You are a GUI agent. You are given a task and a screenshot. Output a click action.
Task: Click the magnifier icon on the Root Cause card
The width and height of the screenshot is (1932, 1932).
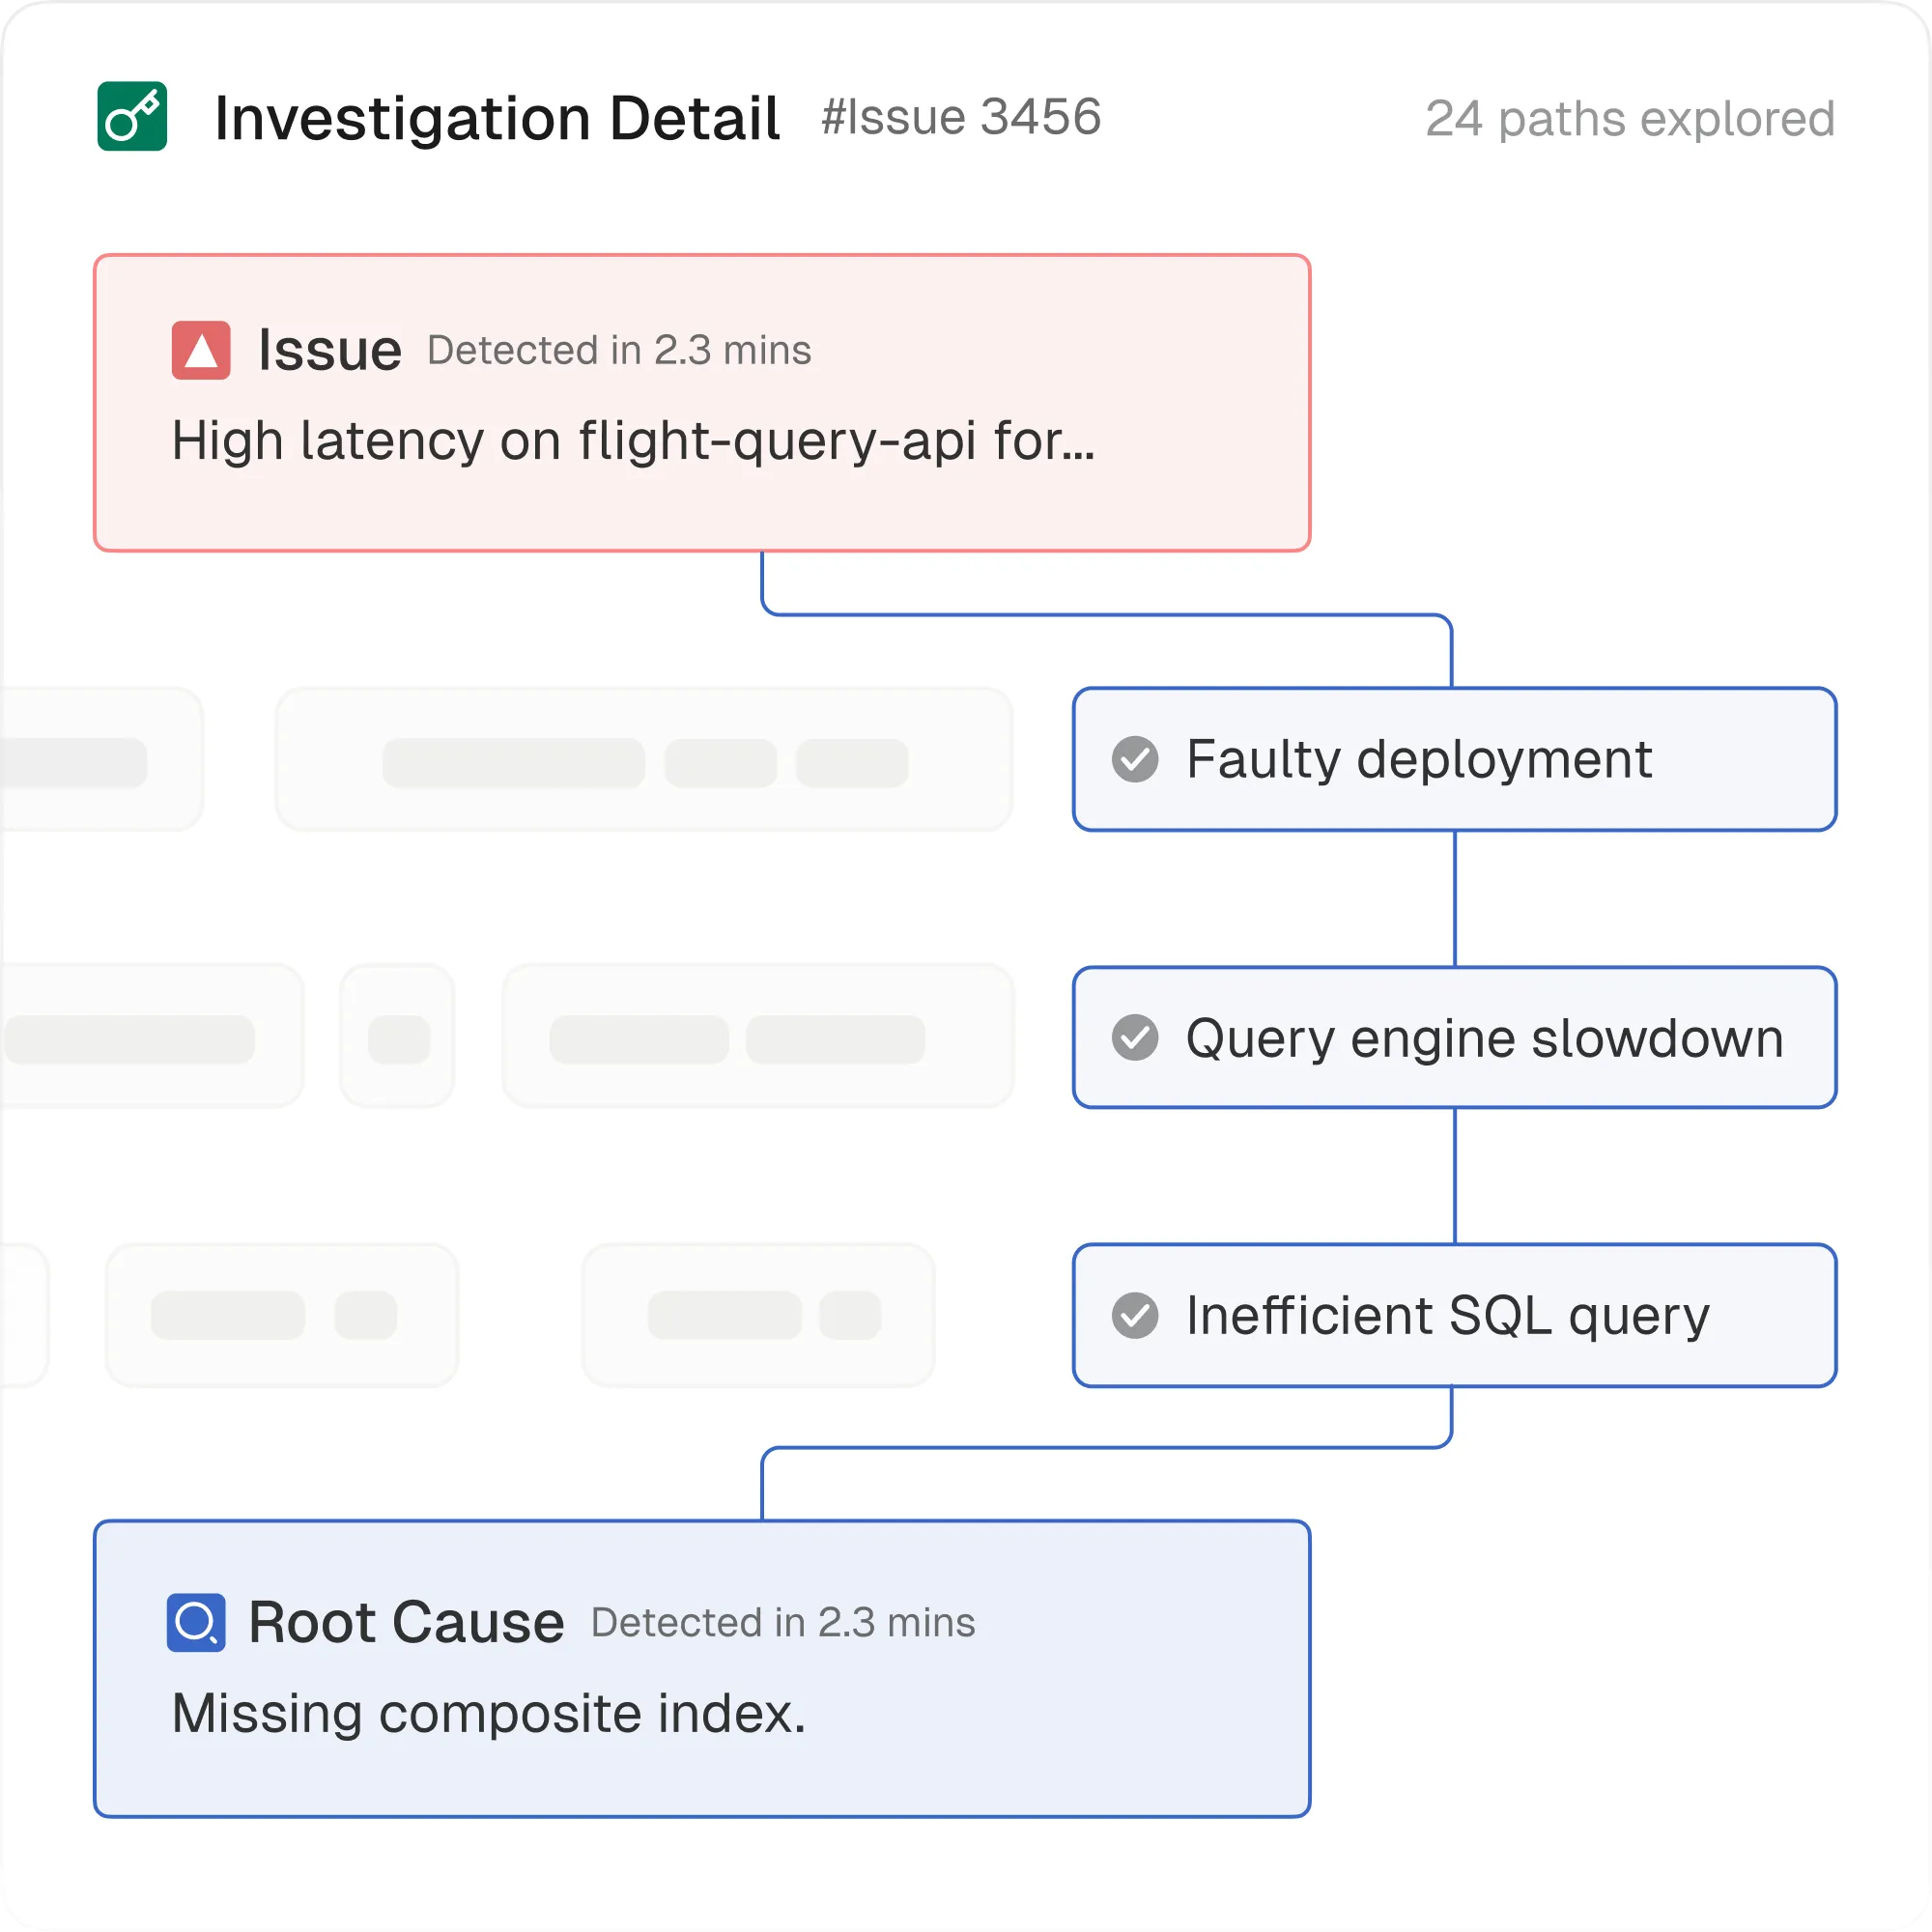pos(196,1622)
